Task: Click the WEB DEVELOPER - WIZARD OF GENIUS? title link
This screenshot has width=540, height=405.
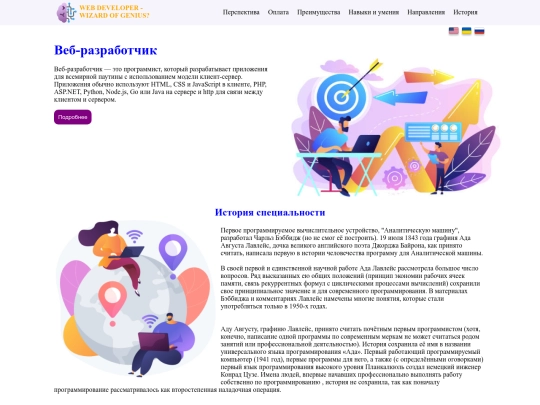Action: coord(114,12)
